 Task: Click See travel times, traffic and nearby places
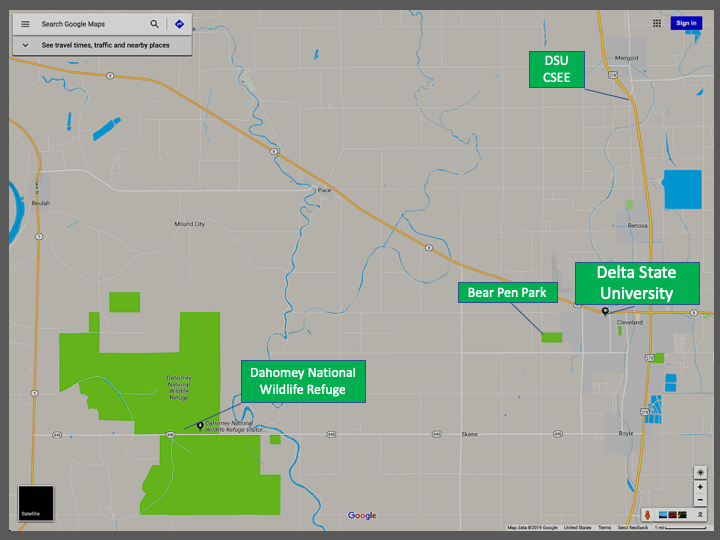click(106, 45)
